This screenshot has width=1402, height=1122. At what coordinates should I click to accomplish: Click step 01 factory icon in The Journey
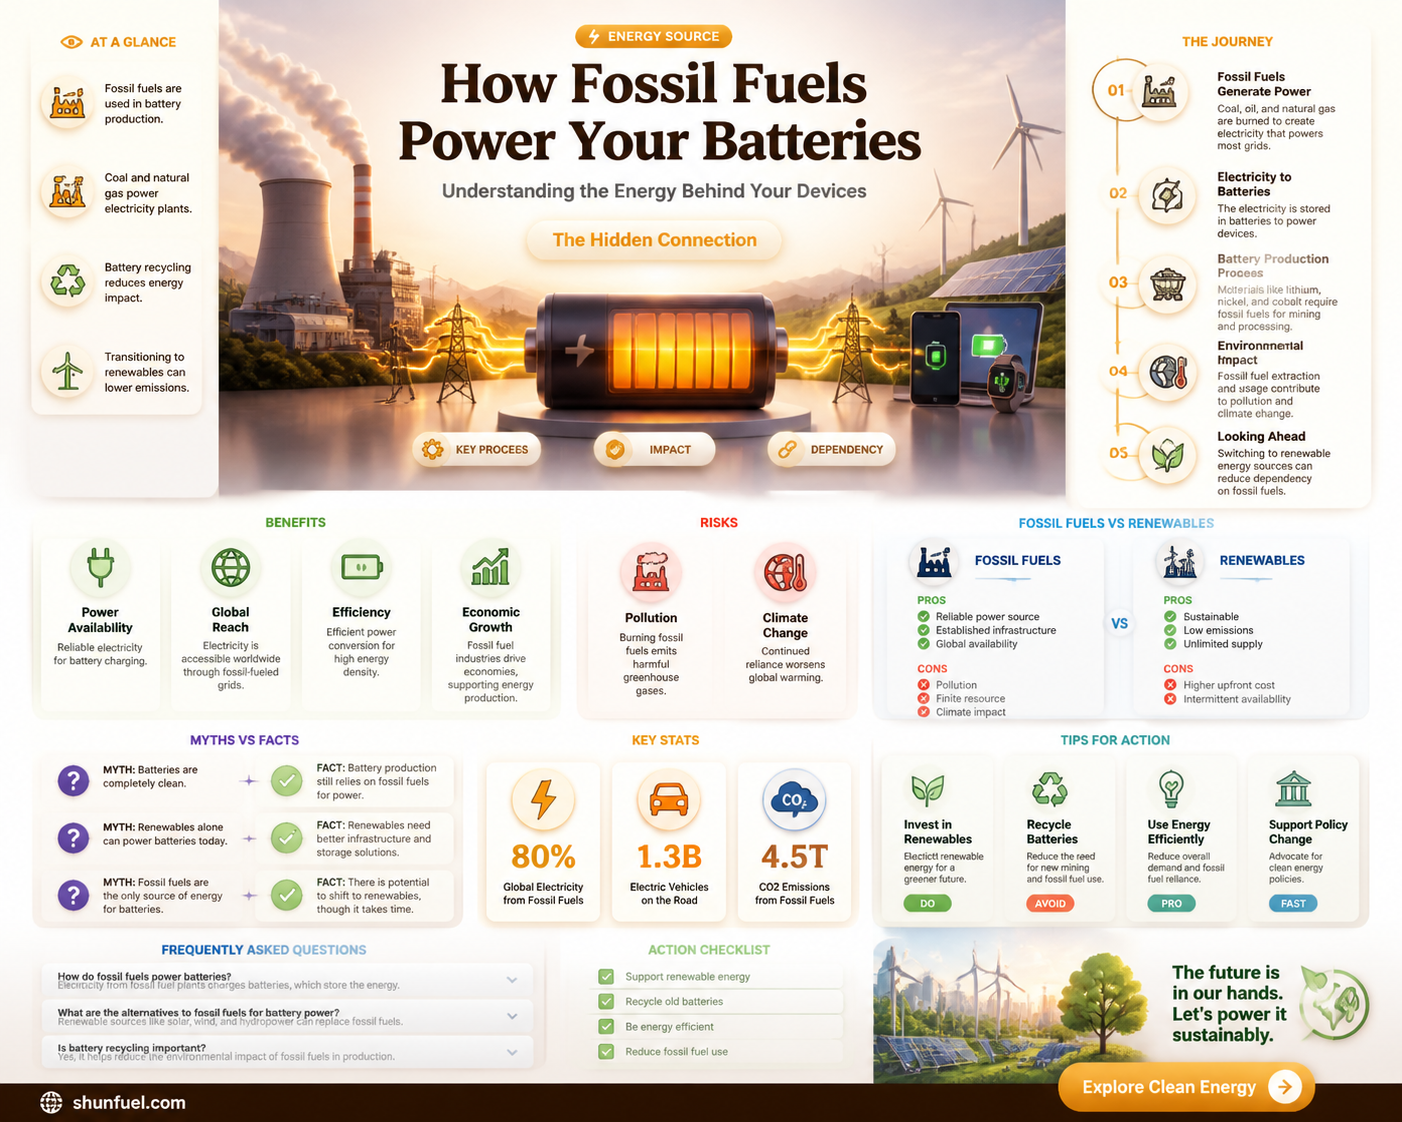(1159, 92)
